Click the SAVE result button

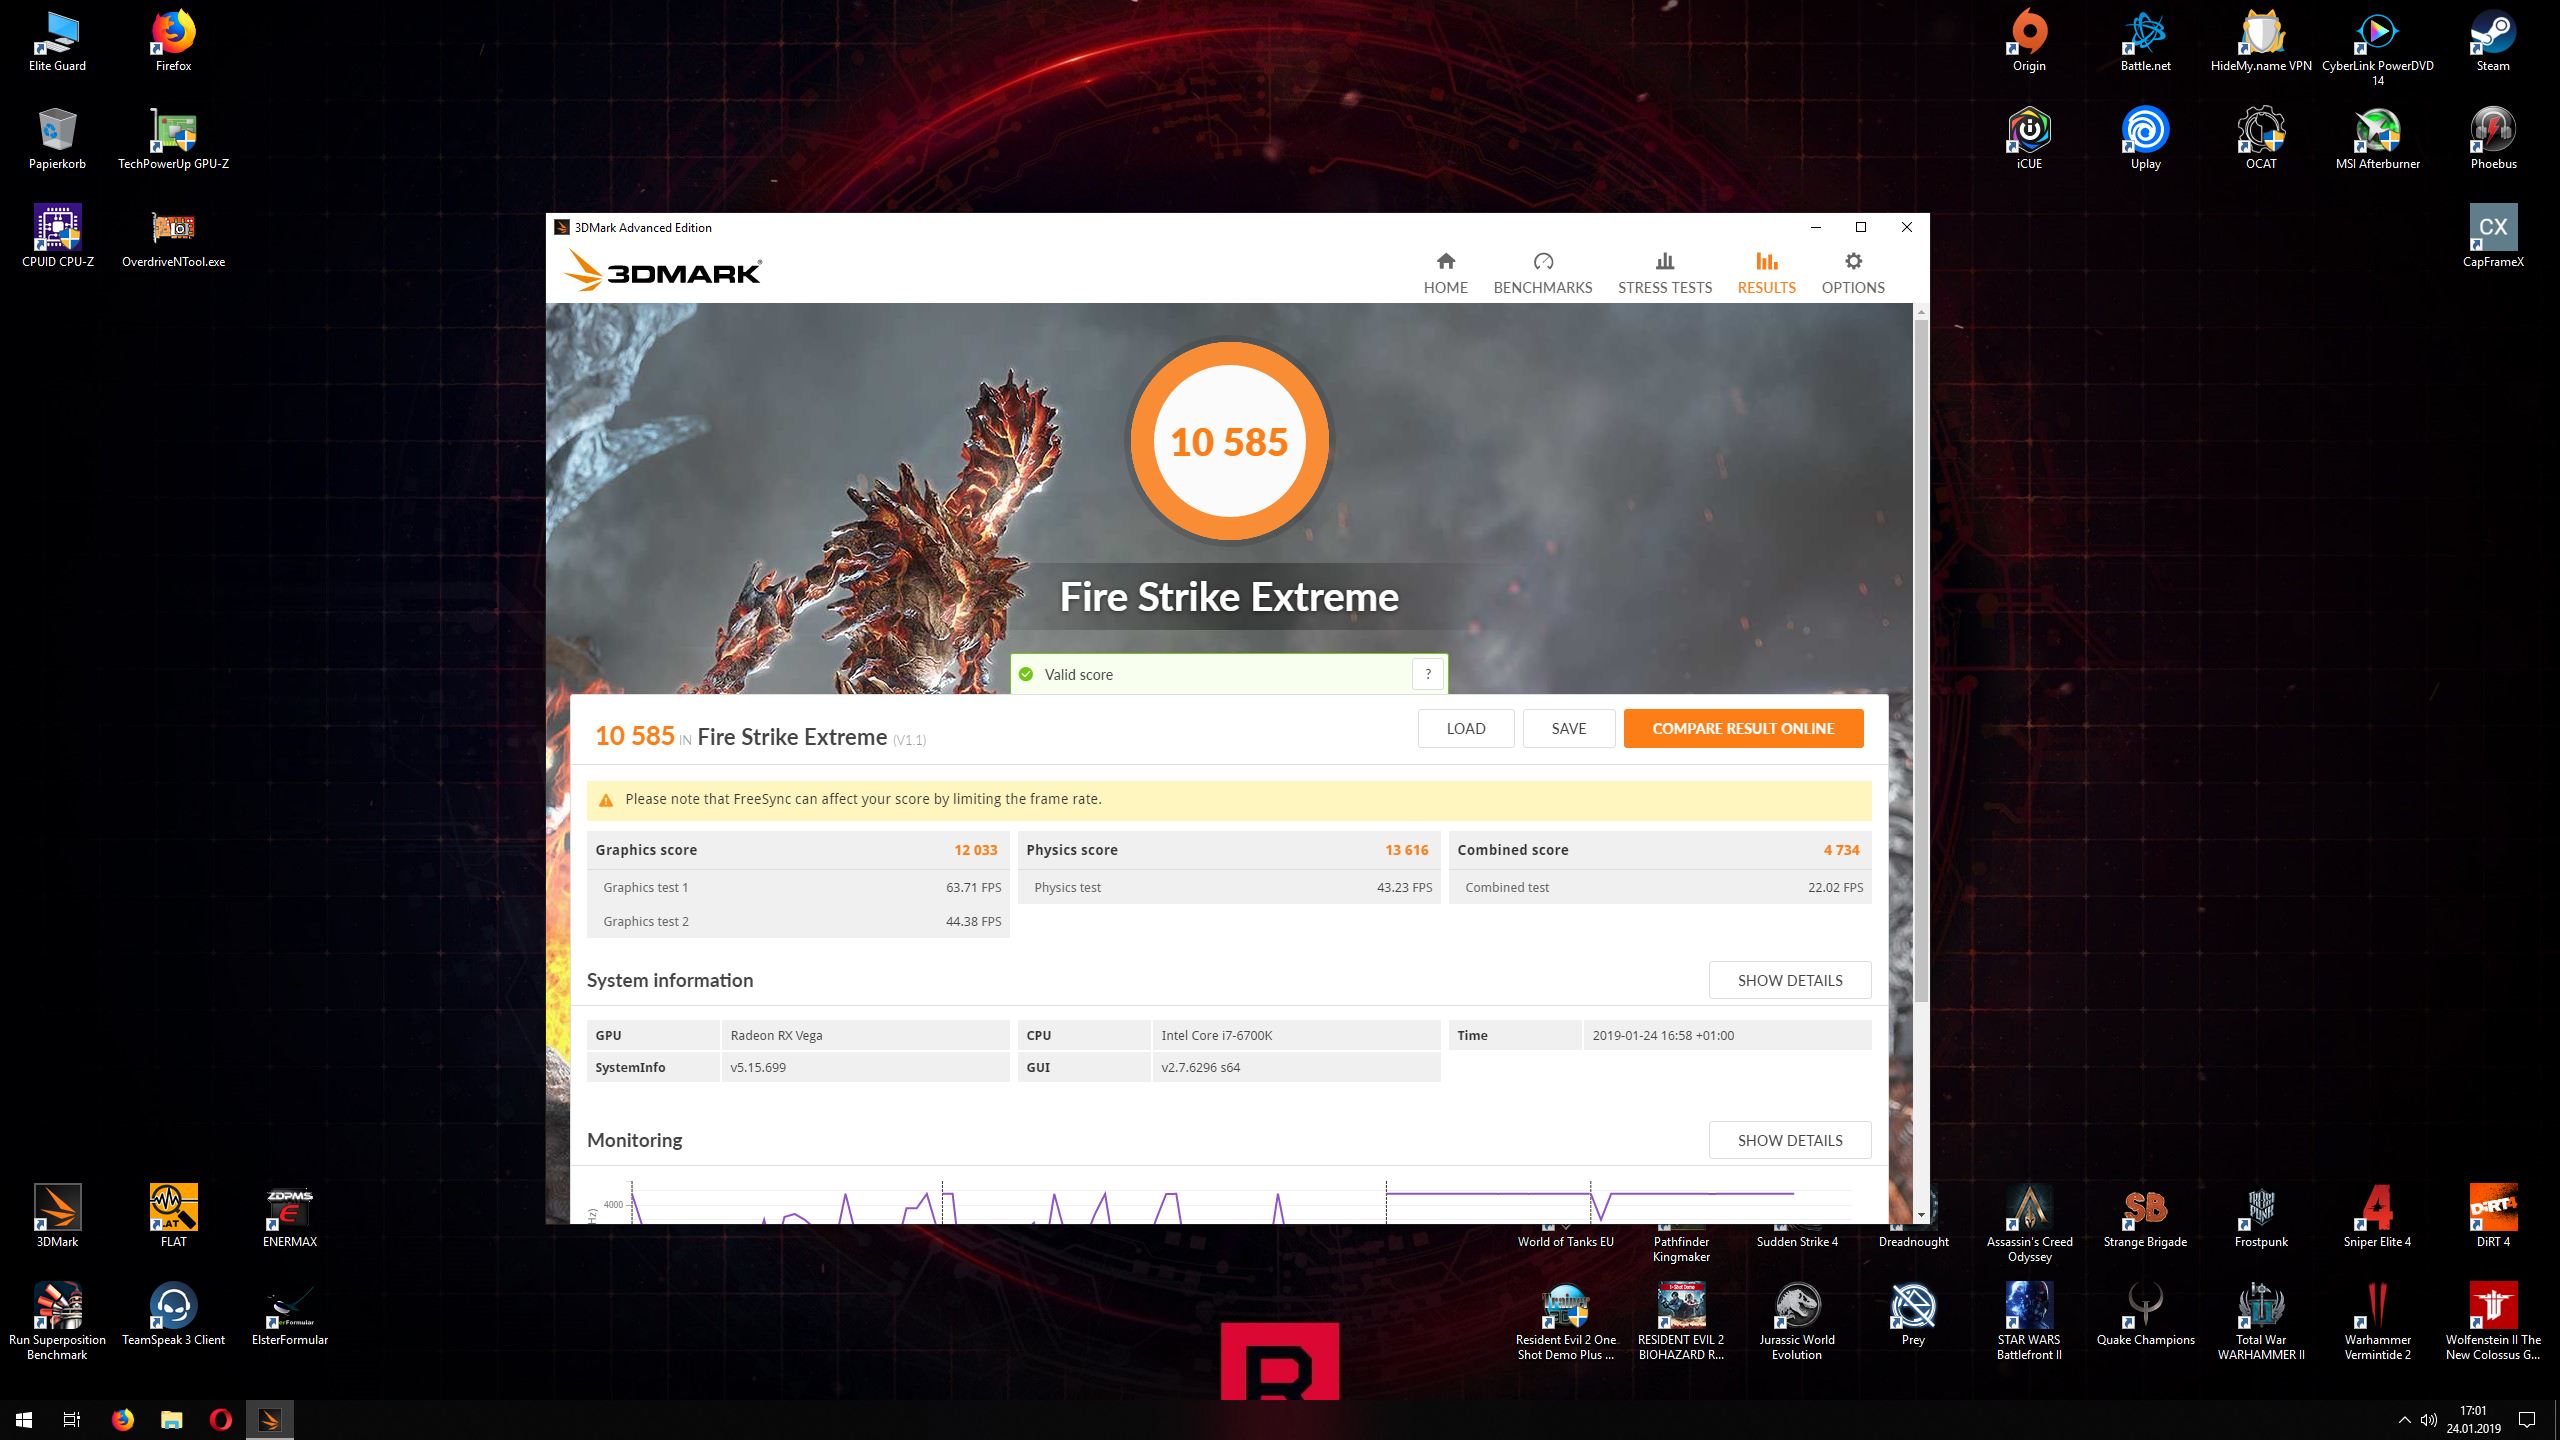[1569, 728]
